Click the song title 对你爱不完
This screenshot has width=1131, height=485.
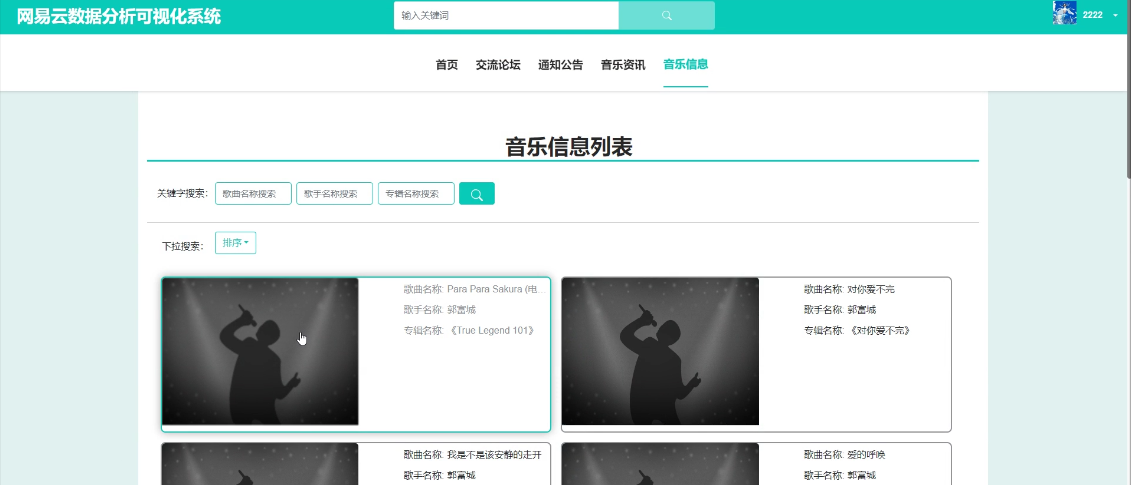click(x=871, y=289)
